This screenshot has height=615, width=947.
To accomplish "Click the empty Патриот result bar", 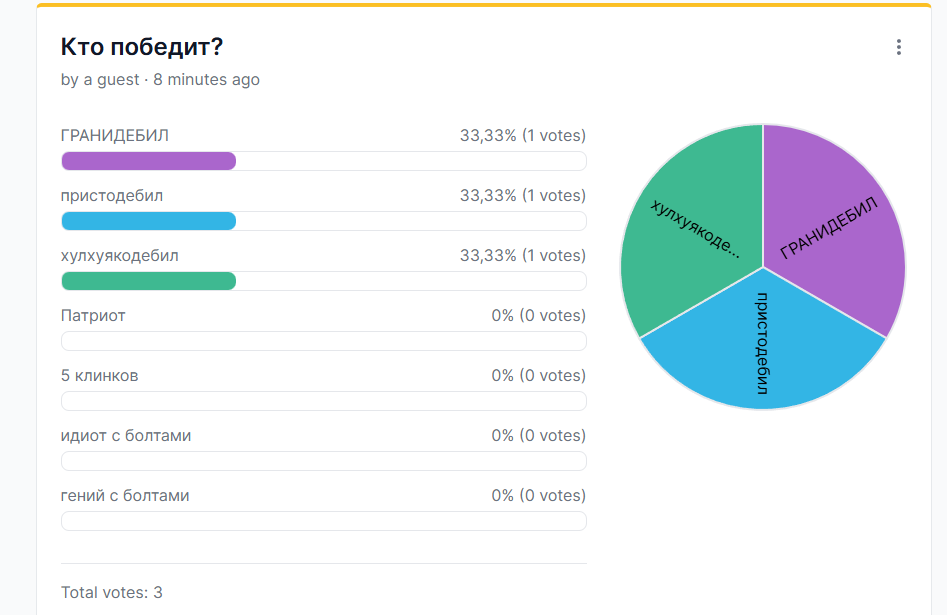I will 324,341.
